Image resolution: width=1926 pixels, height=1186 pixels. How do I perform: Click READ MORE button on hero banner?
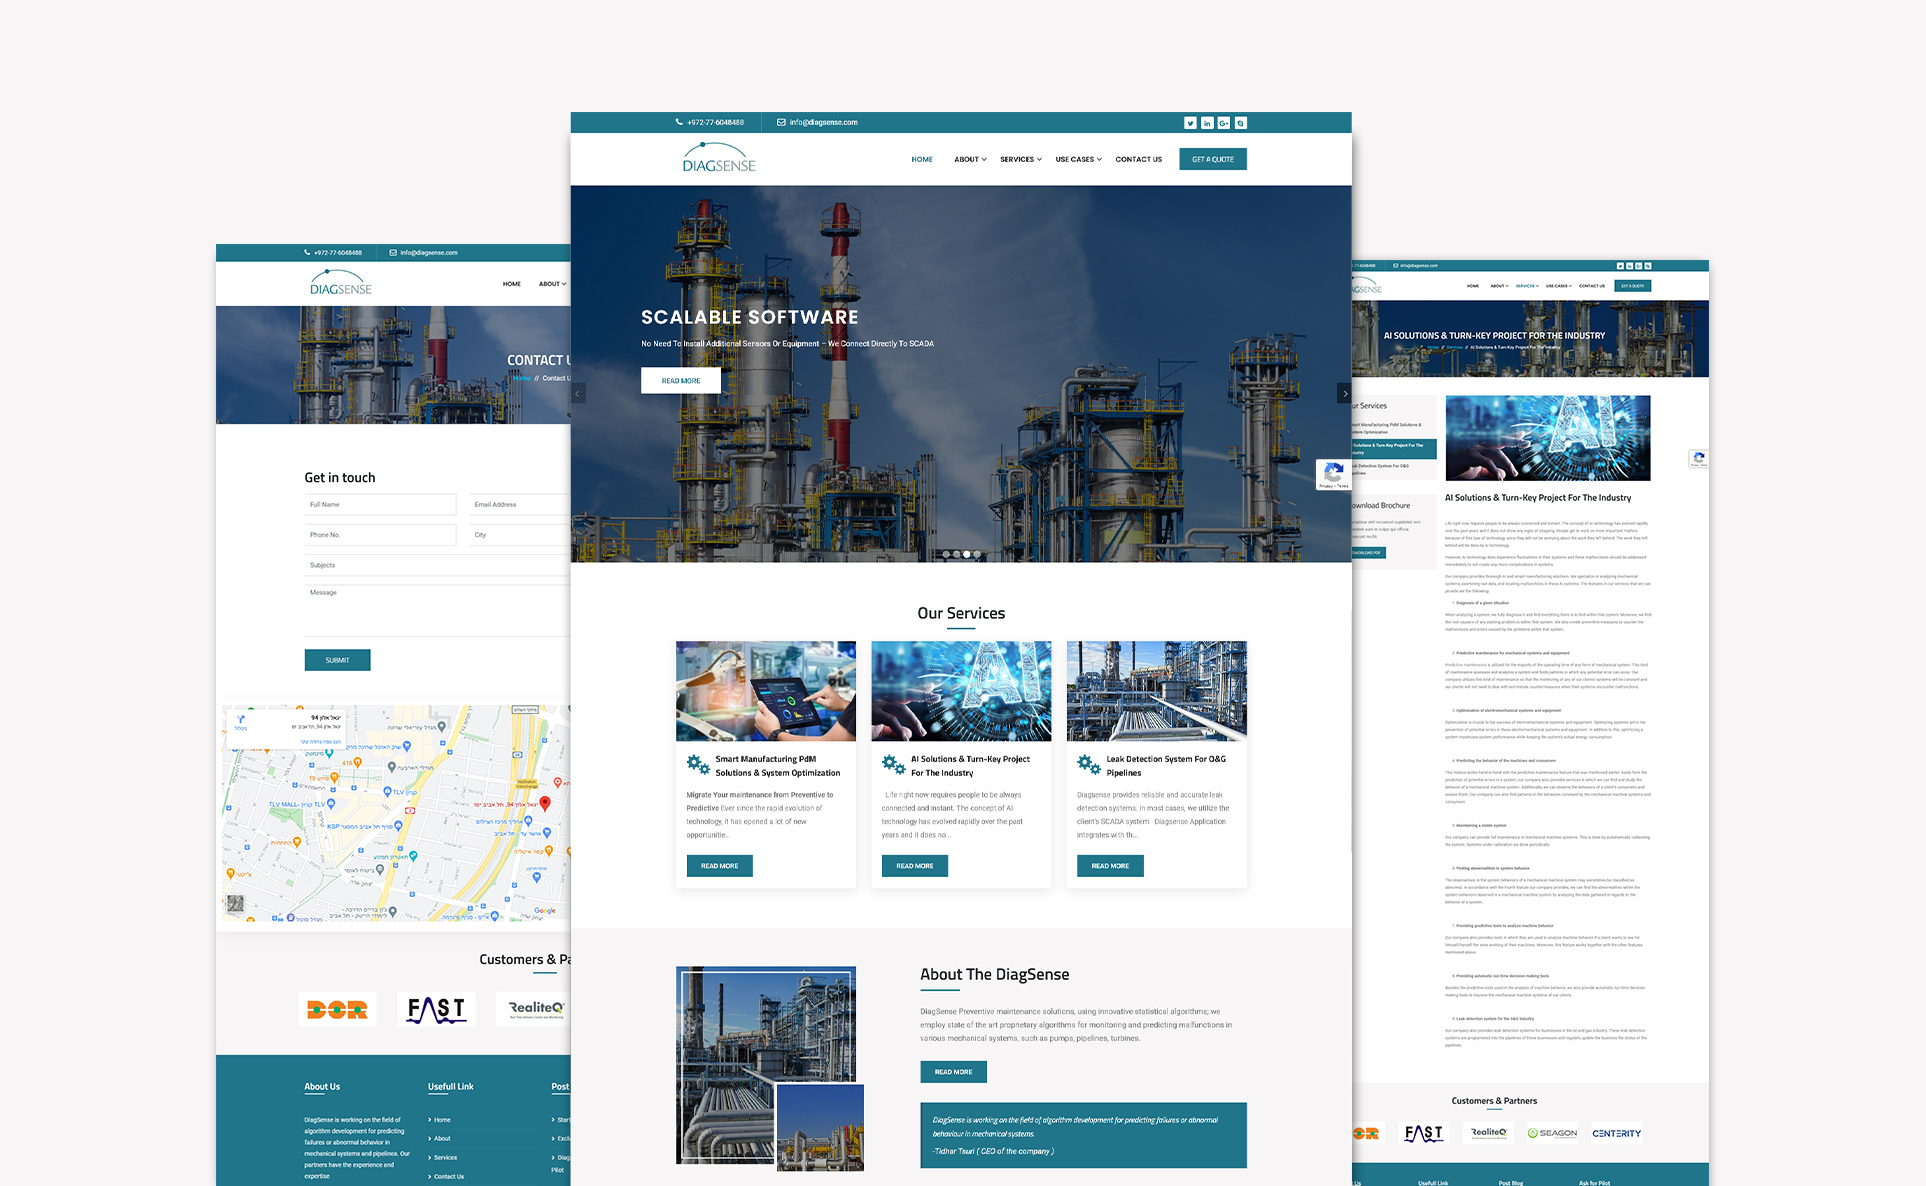(x=681, y=381)
